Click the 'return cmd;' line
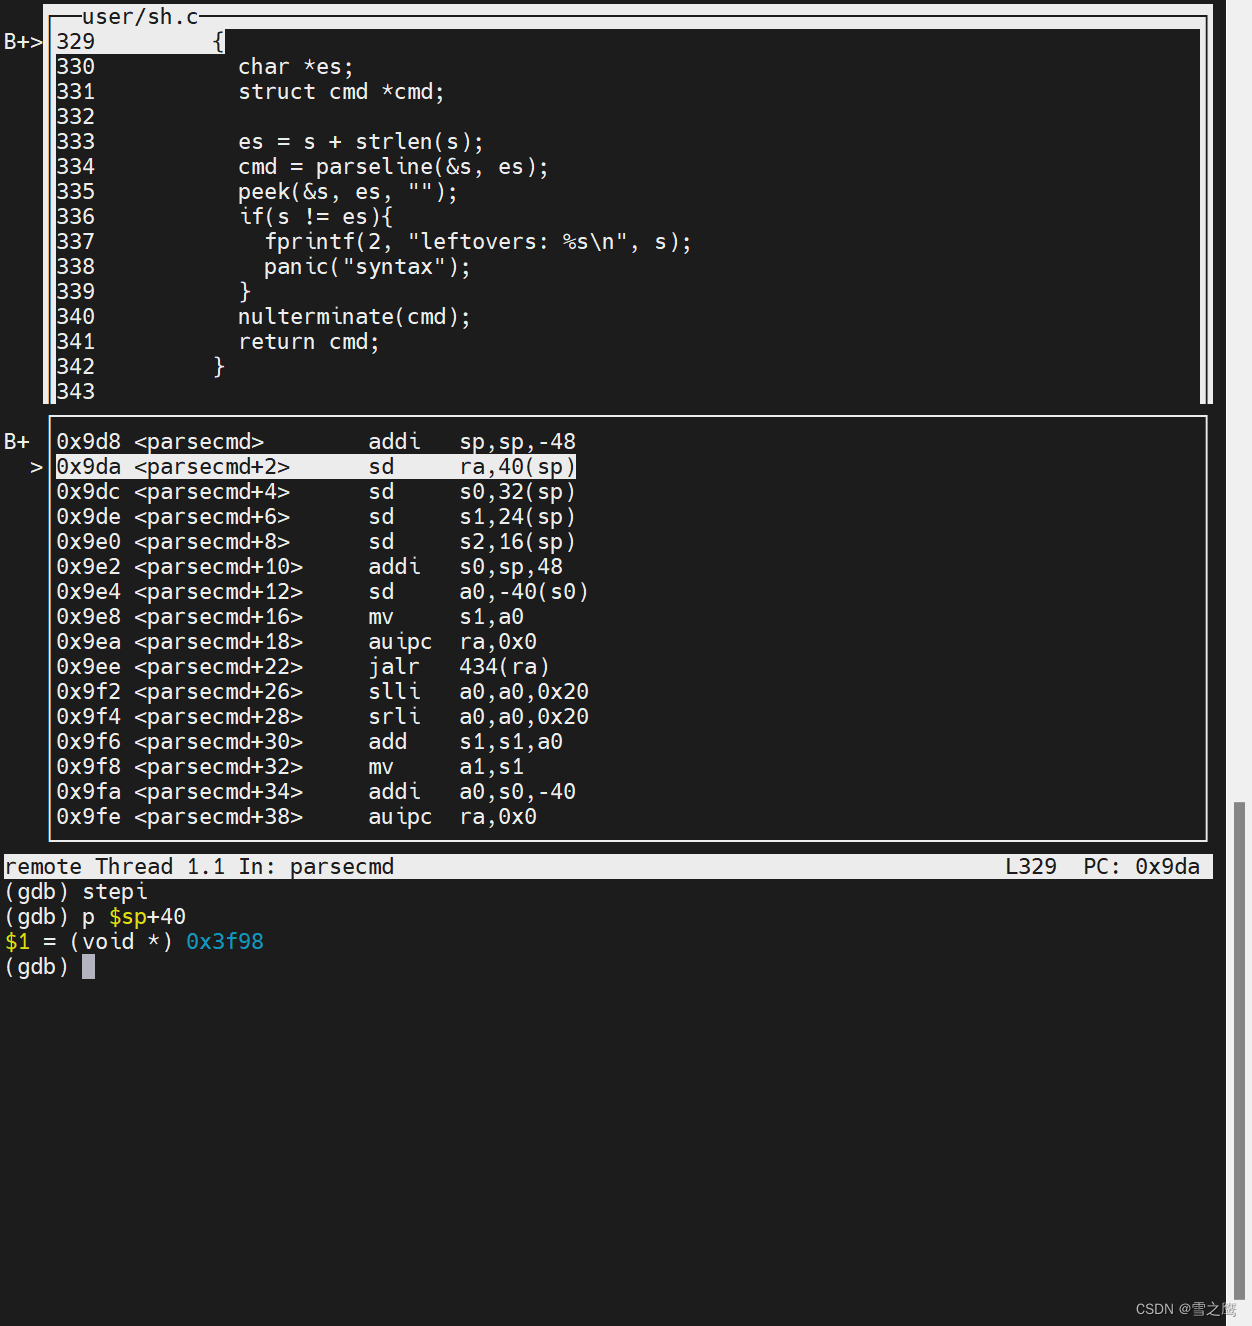 (x=309, y=342)
